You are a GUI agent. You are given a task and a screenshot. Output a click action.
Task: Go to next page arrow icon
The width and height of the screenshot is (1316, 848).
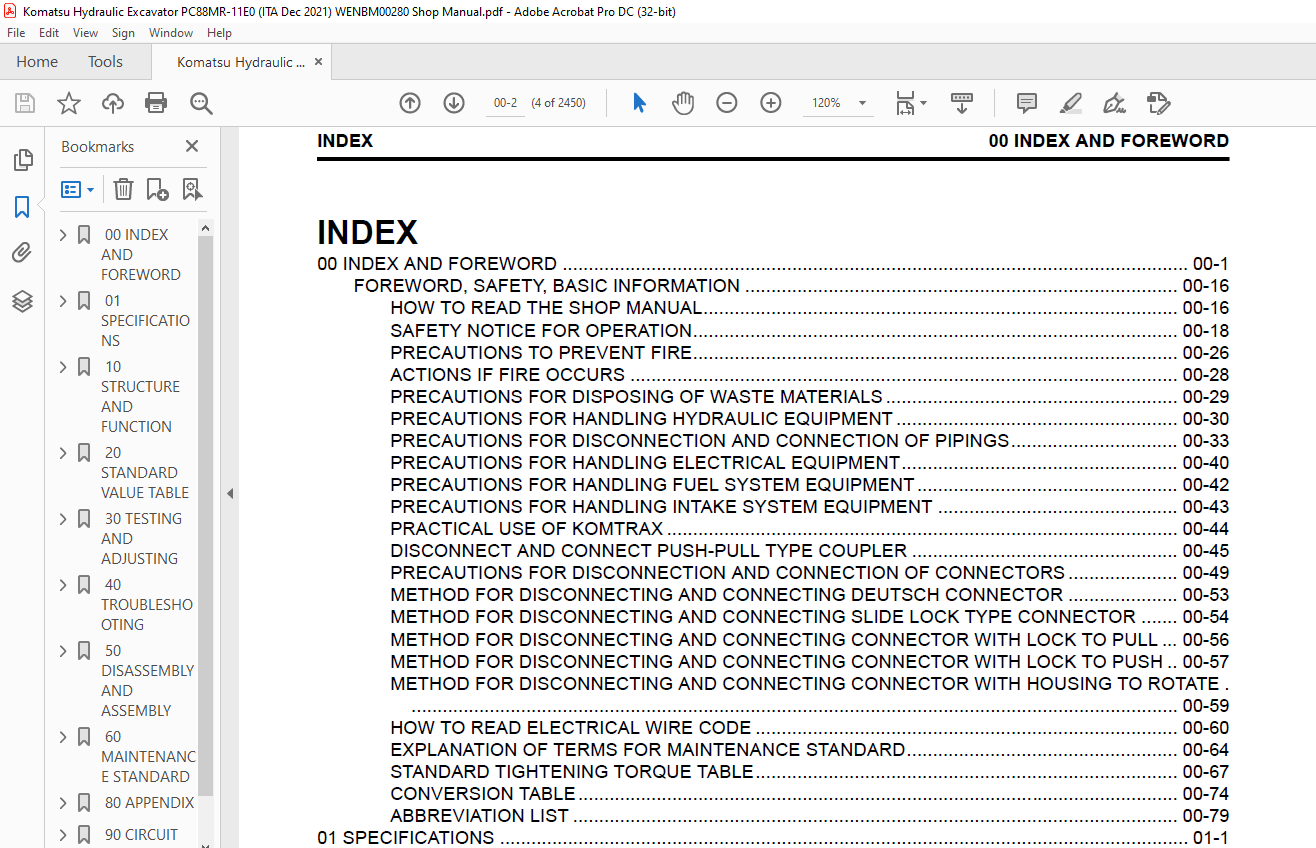[x=454, y=103]
